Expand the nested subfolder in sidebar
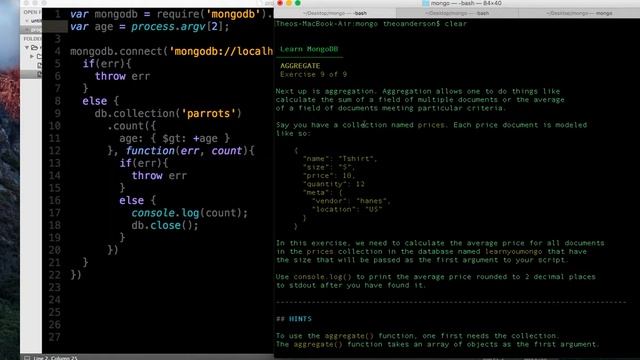Image resolution: width=640 pixels, height=360 pixels. 32,56
